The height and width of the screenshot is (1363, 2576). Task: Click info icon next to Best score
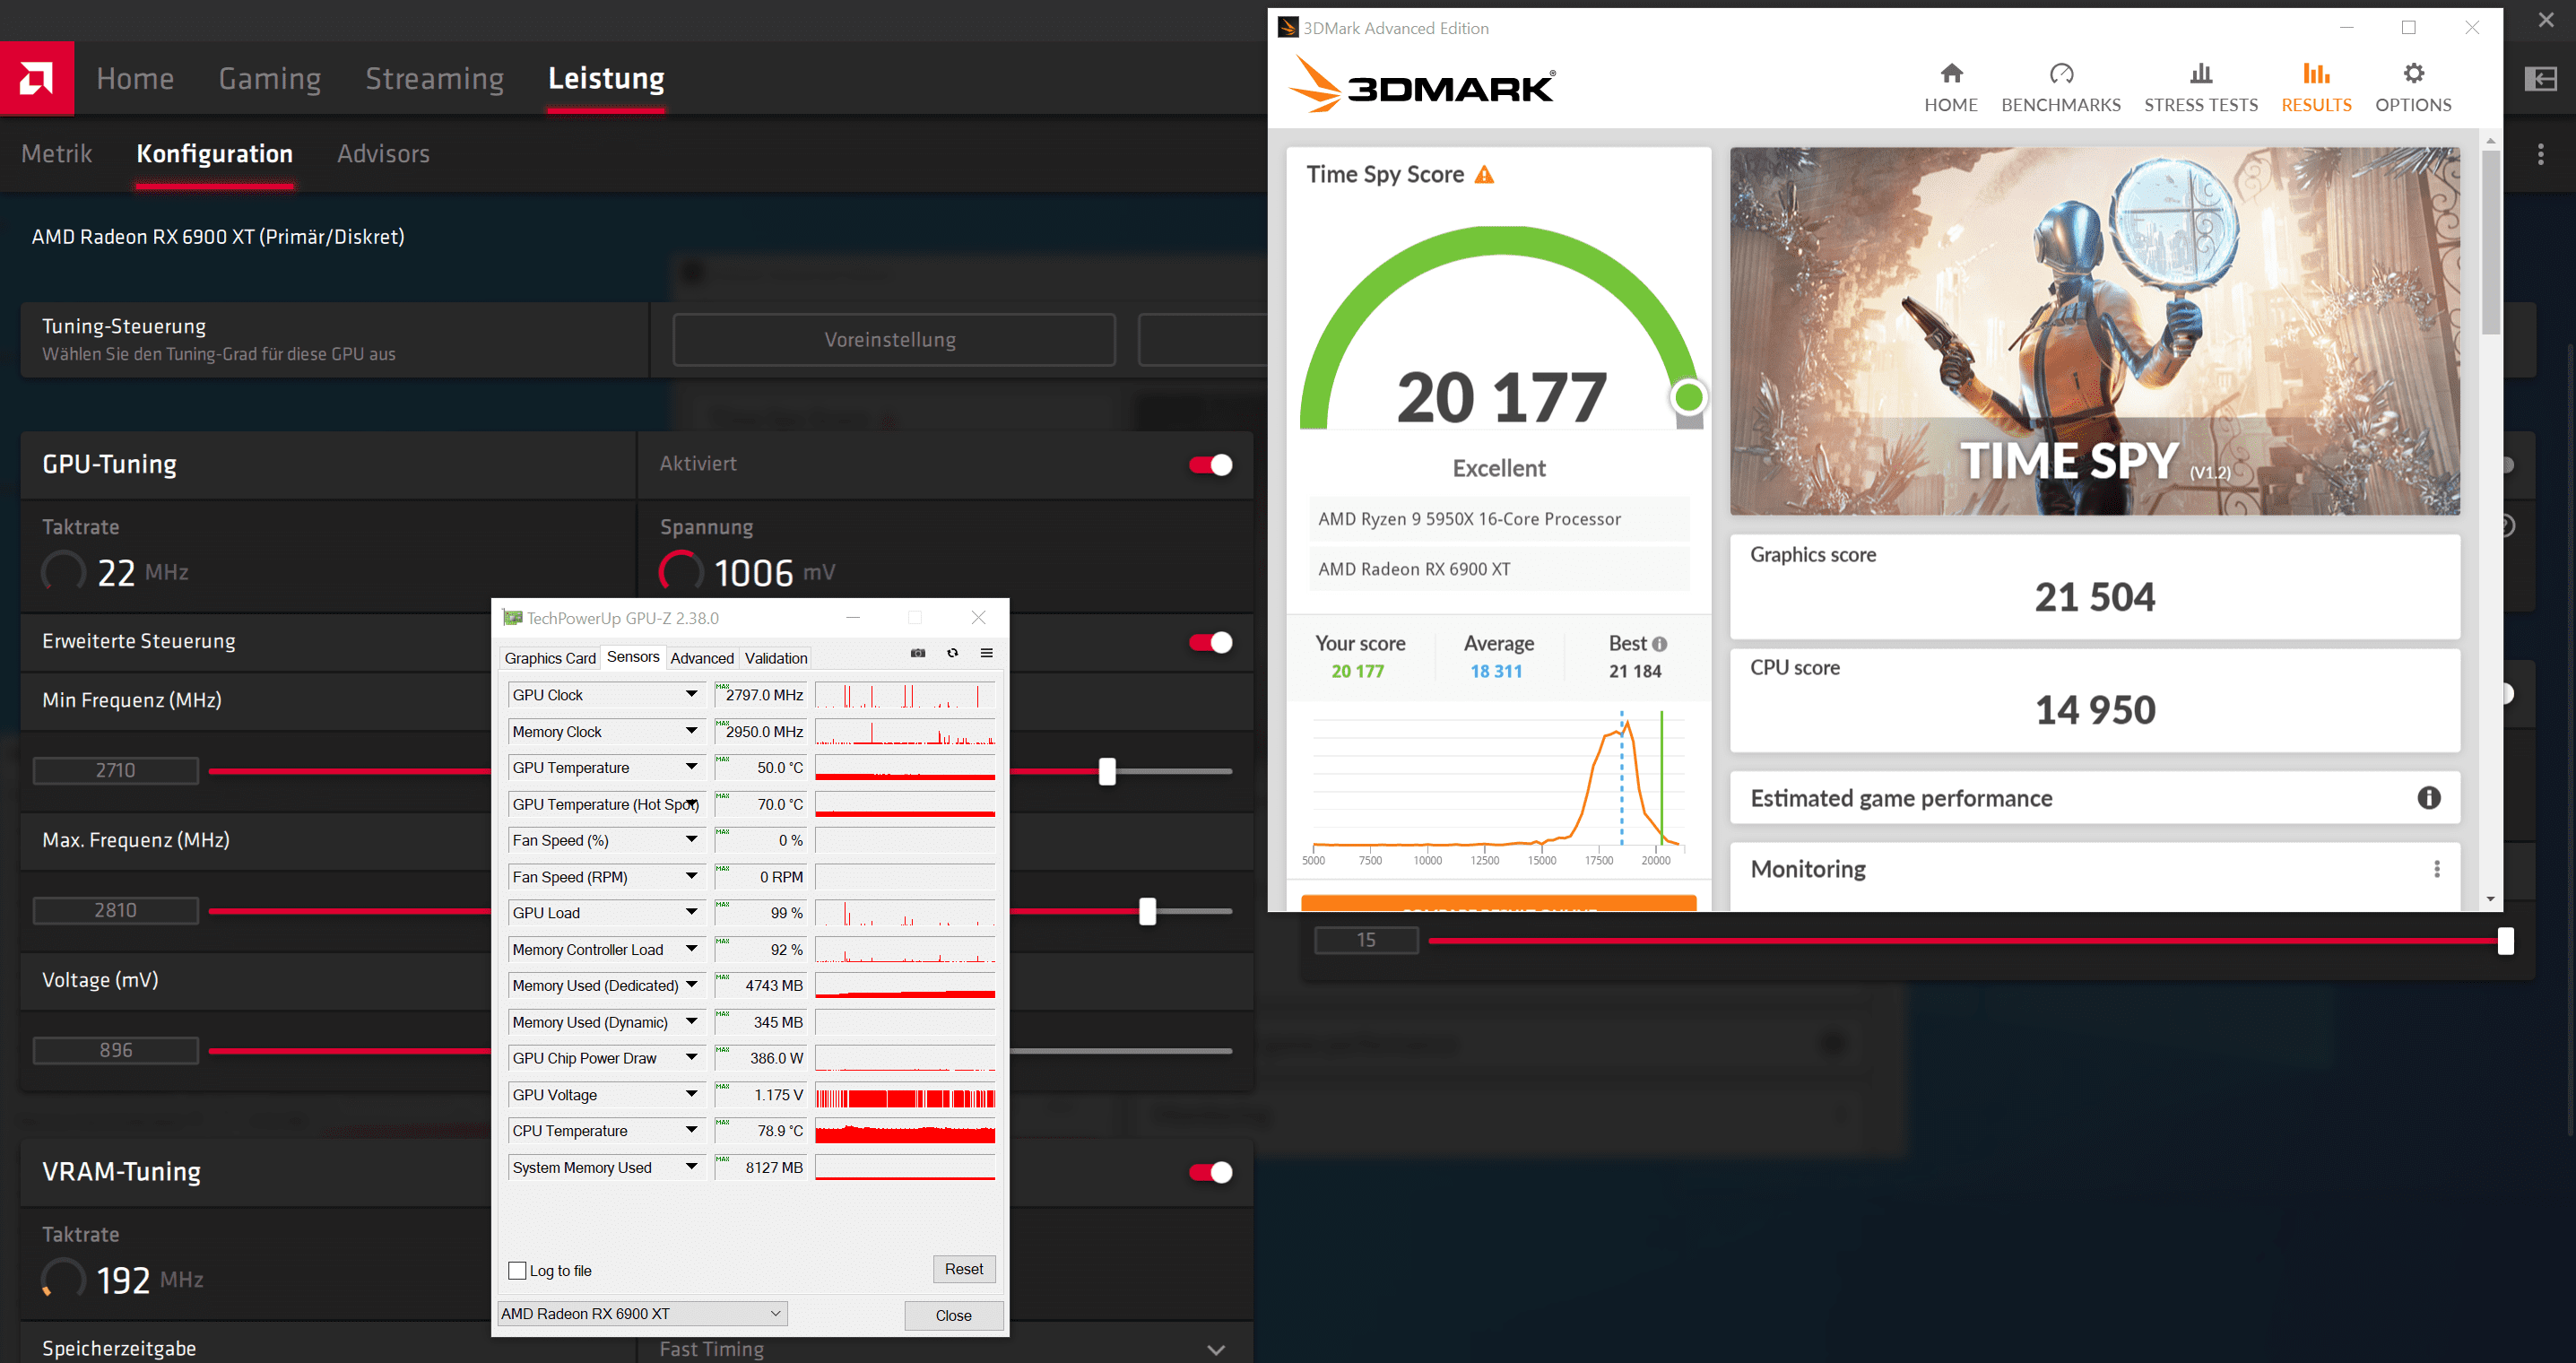pyautogui.click(x=1660, y=644)
